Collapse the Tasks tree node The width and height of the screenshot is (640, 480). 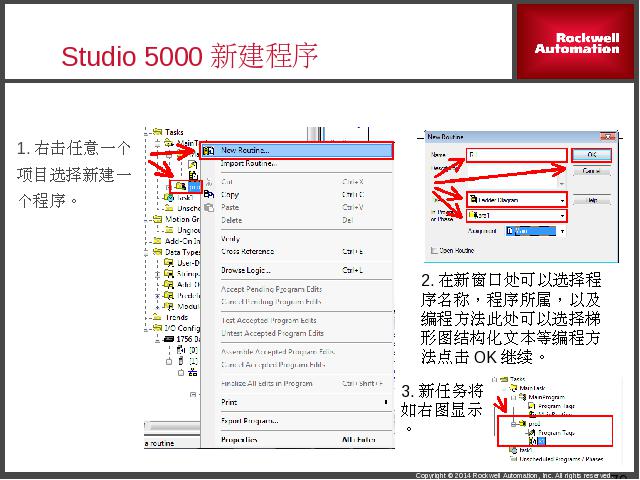147,132
